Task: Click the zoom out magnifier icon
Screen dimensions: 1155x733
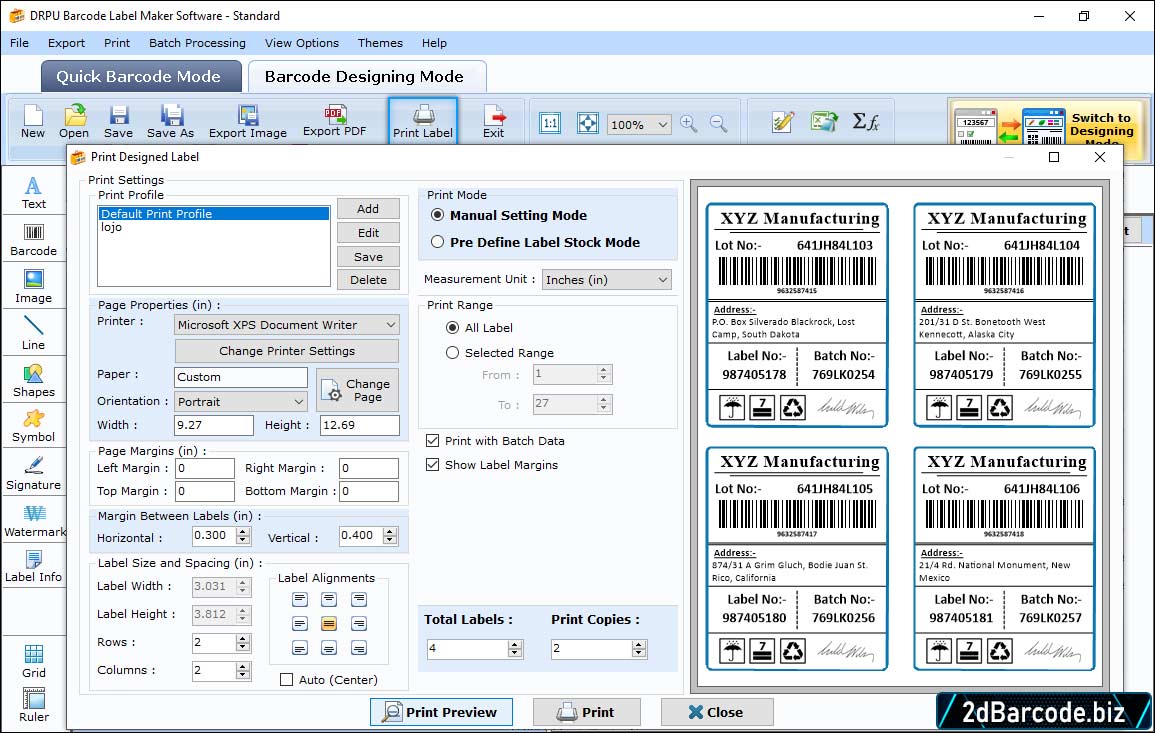Action: 718,123
